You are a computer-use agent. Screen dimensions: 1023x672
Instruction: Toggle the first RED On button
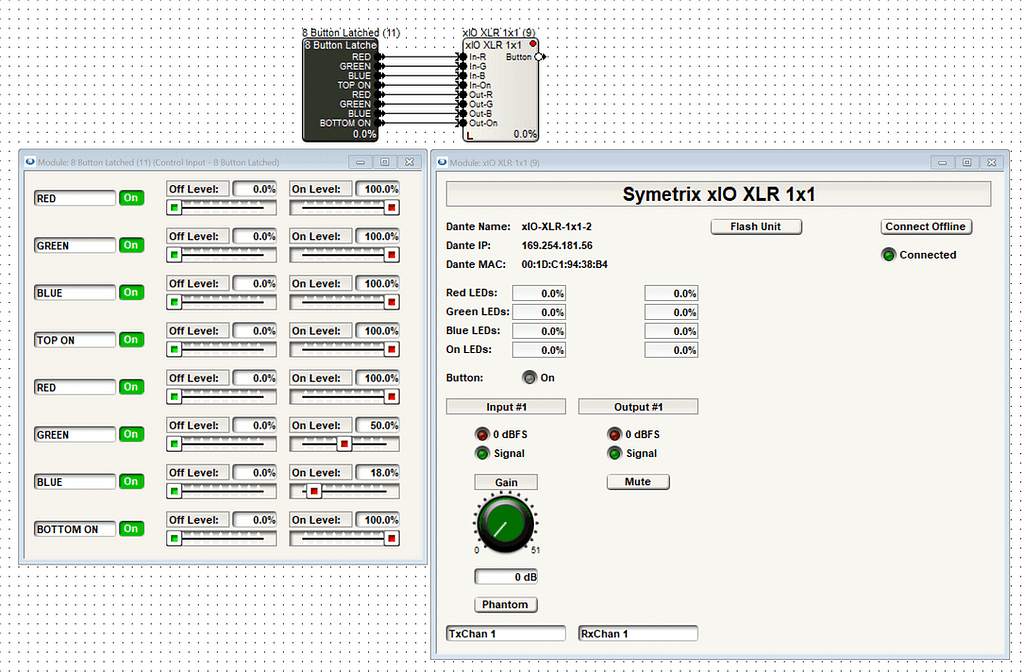coord(131,198)
